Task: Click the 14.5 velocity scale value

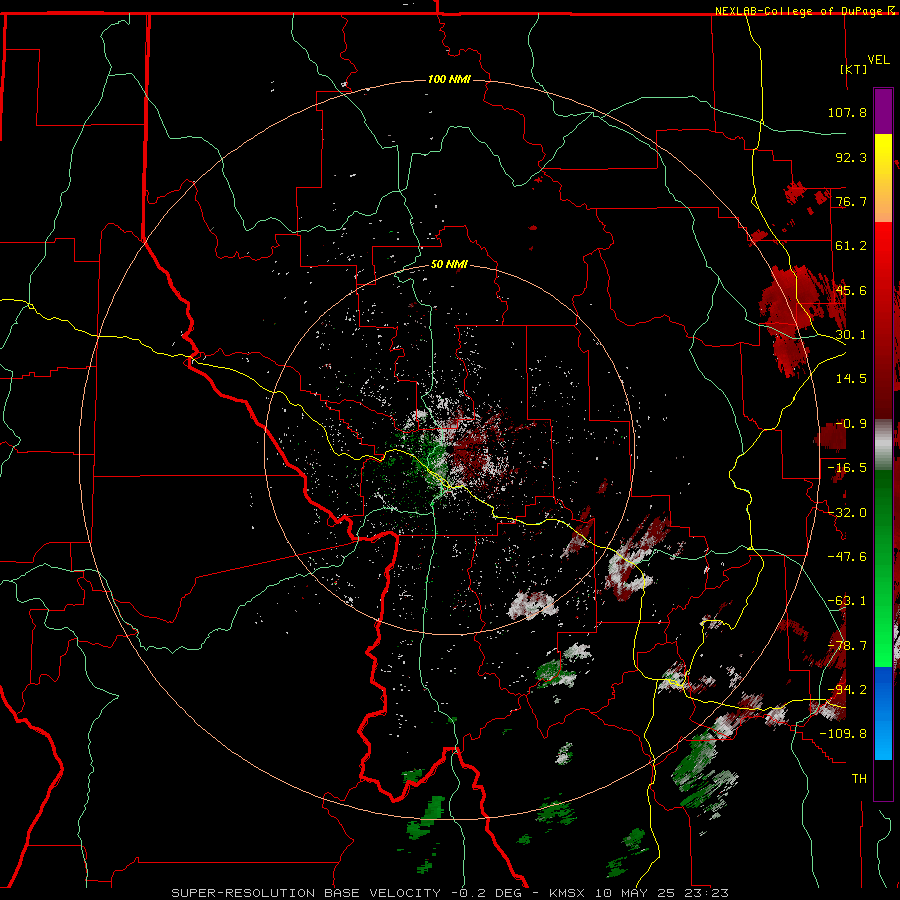Action: point(851,379)
